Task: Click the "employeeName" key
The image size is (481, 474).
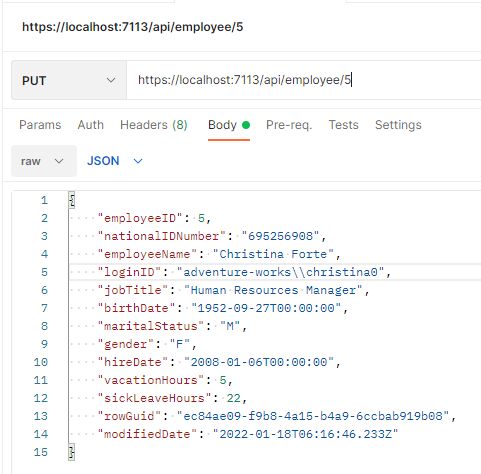Action: click(147, 254)
